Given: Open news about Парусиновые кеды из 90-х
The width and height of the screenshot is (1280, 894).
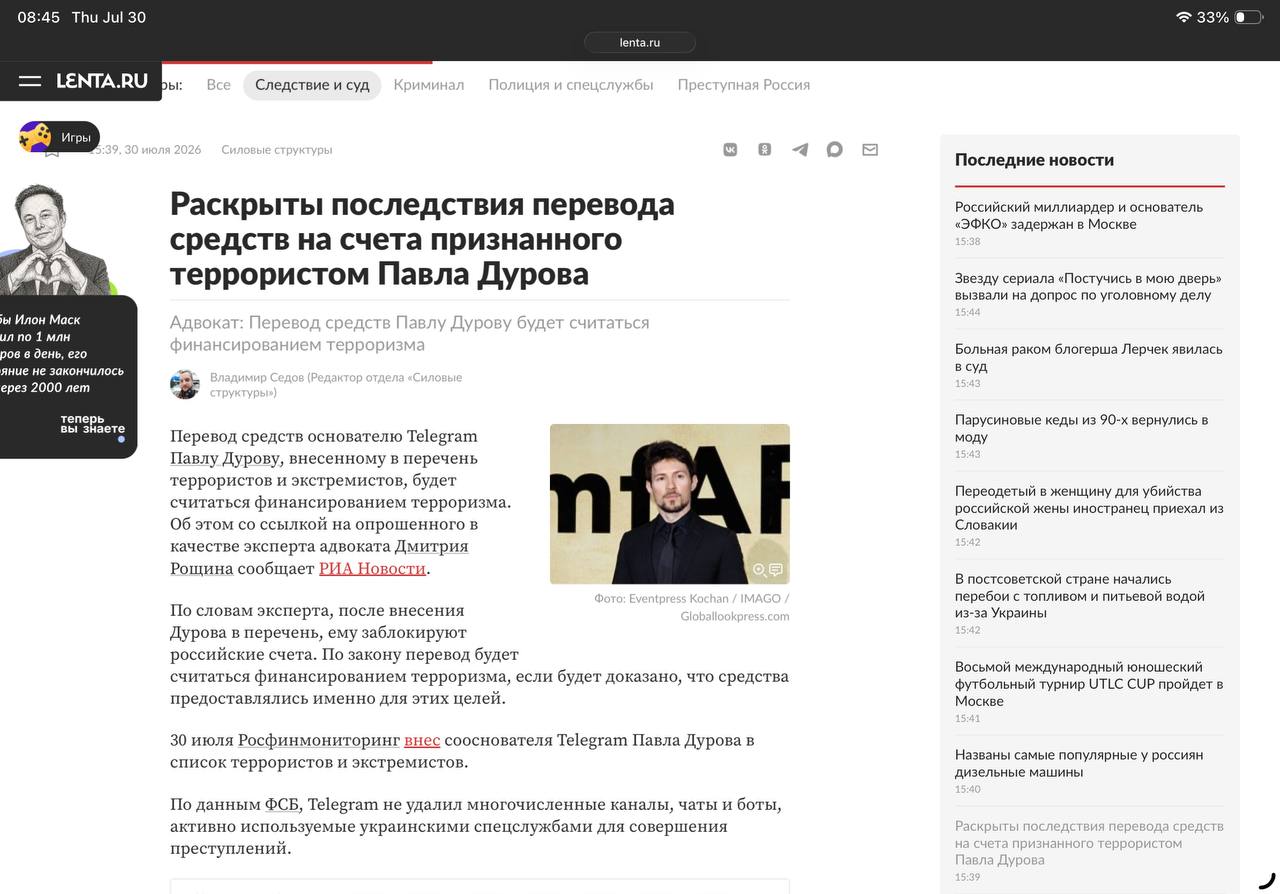Looking at the screenshot, I should pyautogui.click(x=1081, y=428).
